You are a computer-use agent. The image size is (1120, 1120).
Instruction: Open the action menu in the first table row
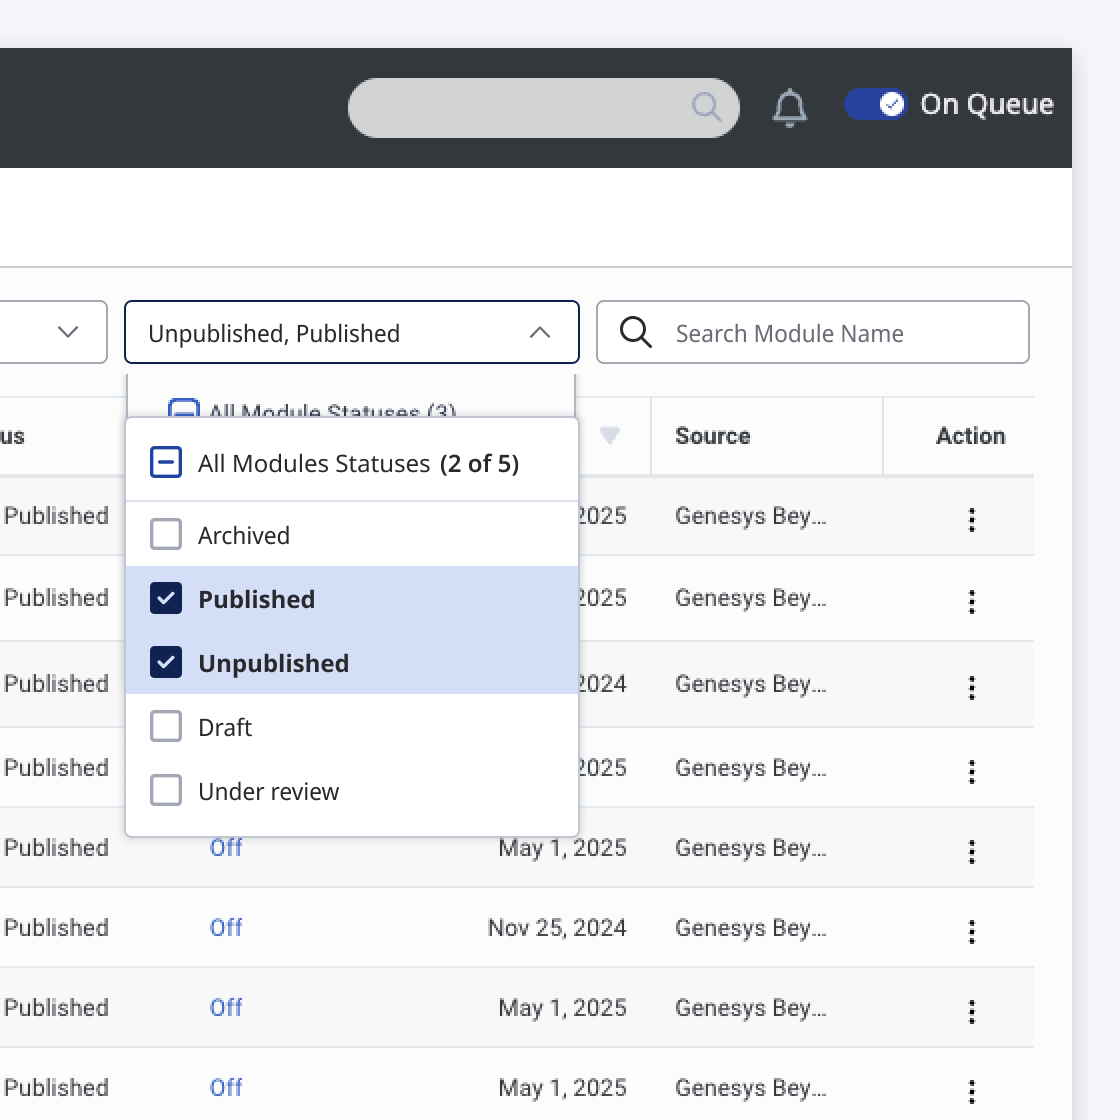971,519
